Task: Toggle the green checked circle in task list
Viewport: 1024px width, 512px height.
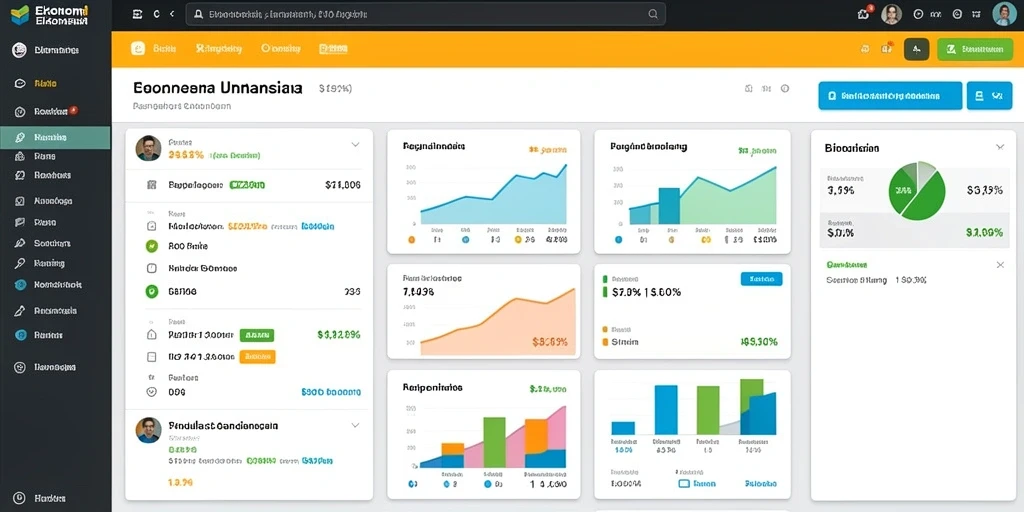Action: (x=152, y=246)
